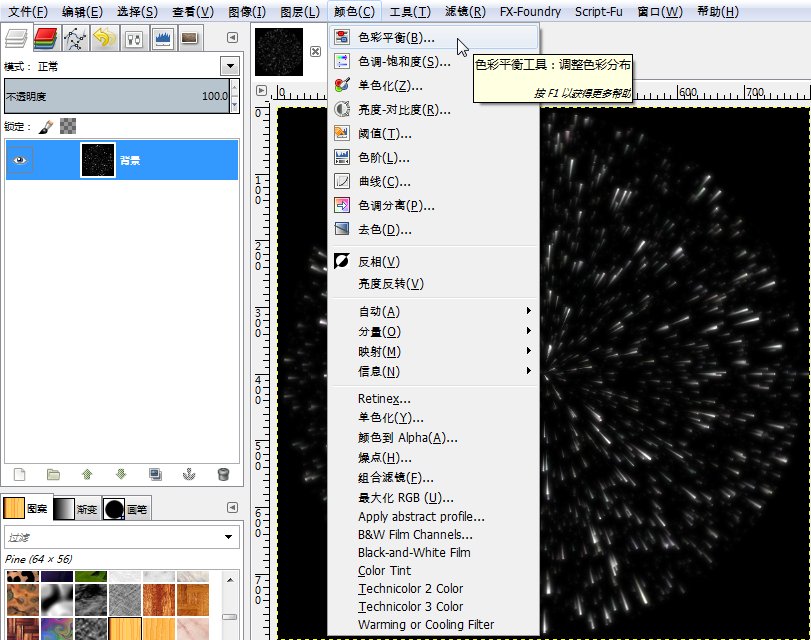Choose Color Tint menu entry

pyautogui.click(x=433, y=571)
